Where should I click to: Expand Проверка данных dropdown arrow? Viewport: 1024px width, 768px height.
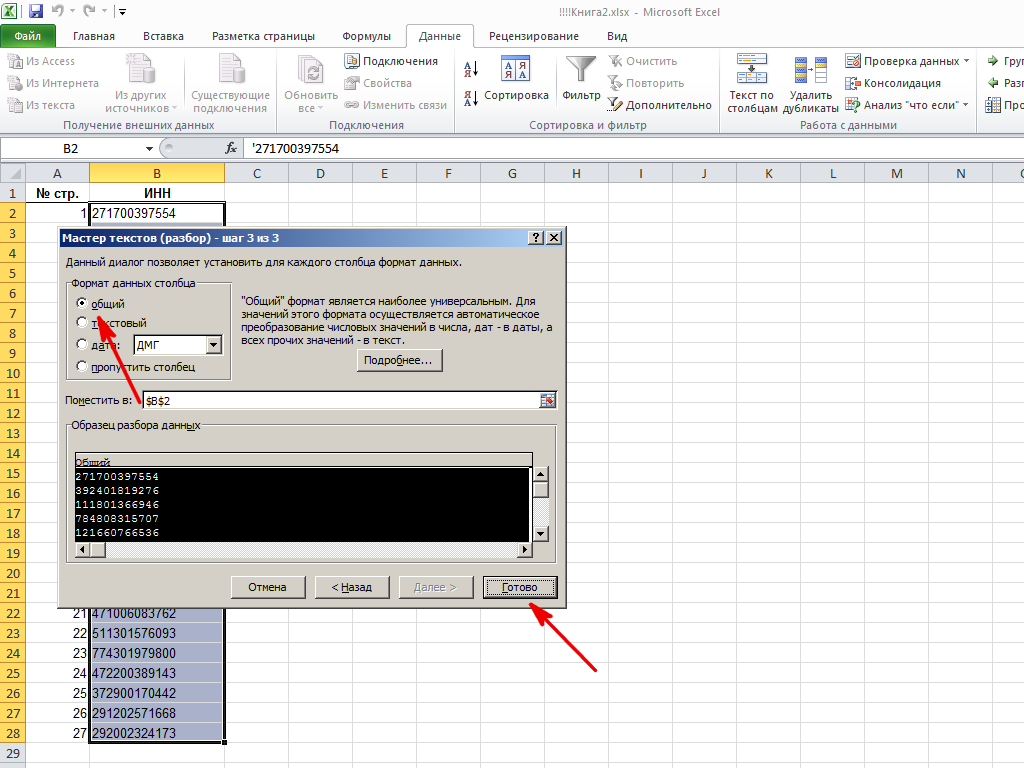point(966,61)
